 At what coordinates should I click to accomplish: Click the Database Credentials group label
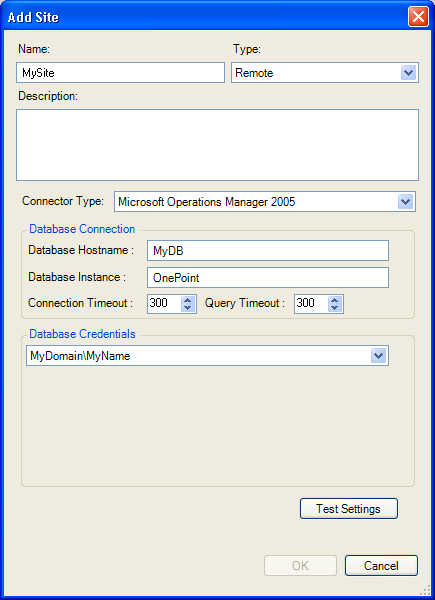point(83,334)
